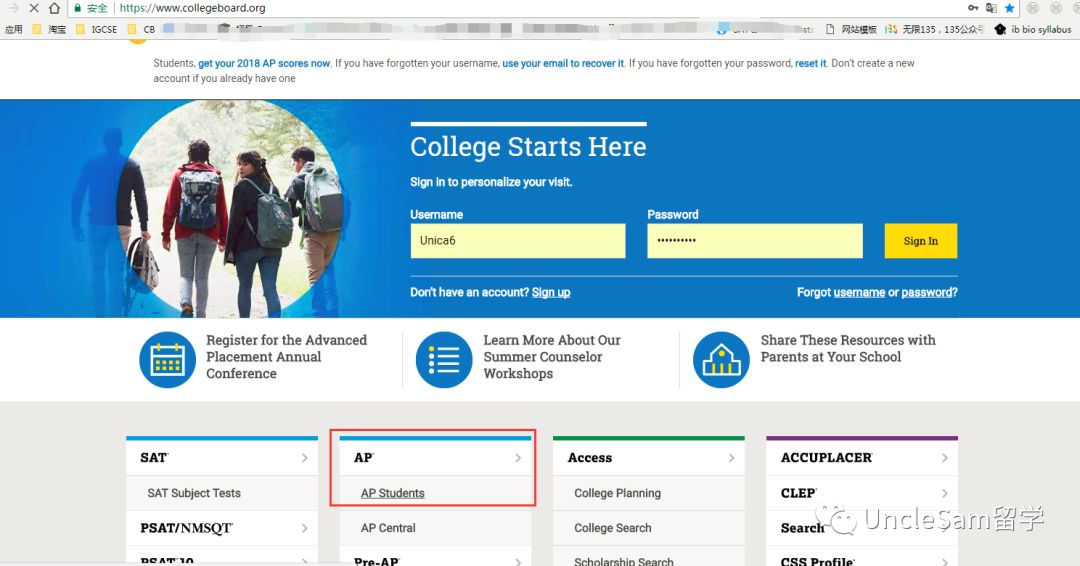Open the 无限135 bookmark
The image size is (1080, 566).
pyautogui.click(x=935, y=30)
